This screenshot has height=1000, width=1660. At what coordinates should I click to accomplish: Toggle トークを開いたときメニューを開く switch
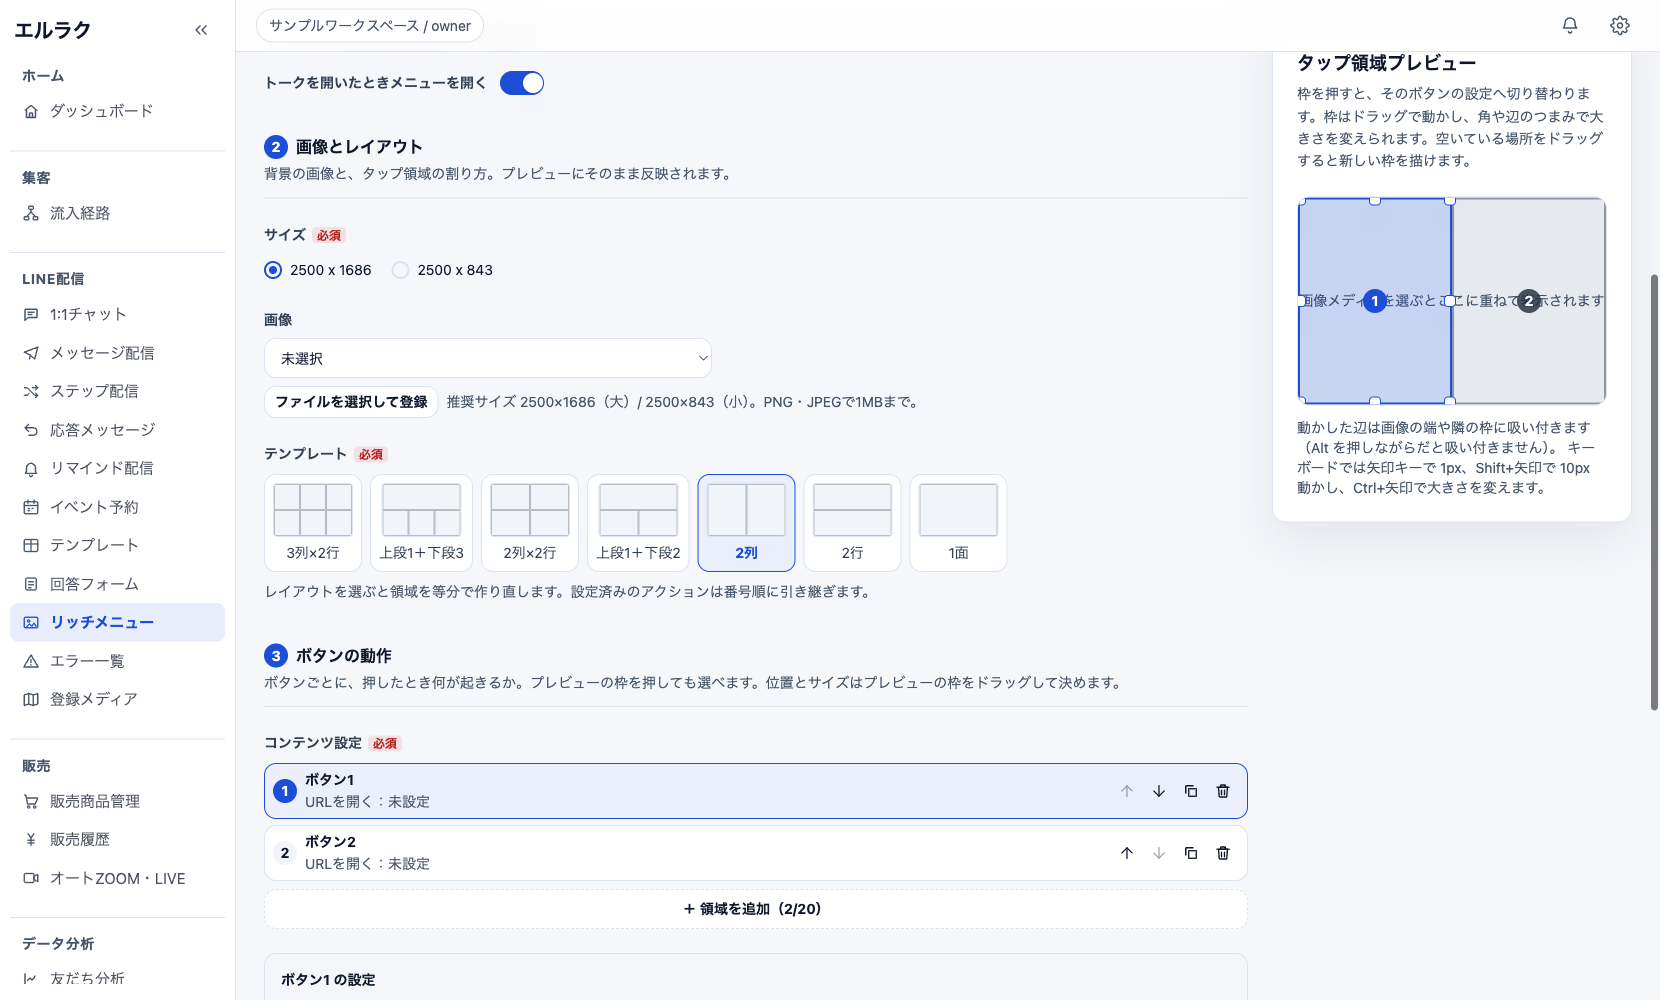tap(522, 83)
